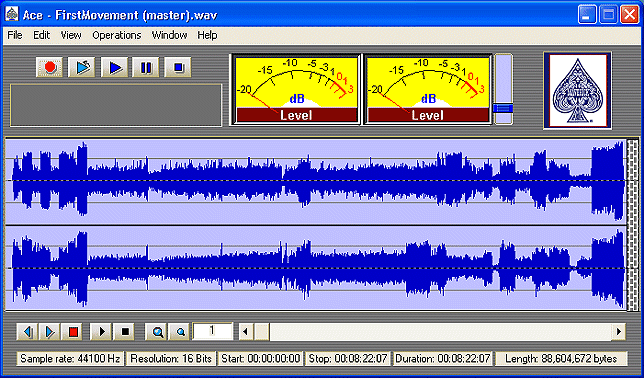This screenshot has height=378, width=644.
Task: Maximize the Ace window
Action: (x=608, y=15)
